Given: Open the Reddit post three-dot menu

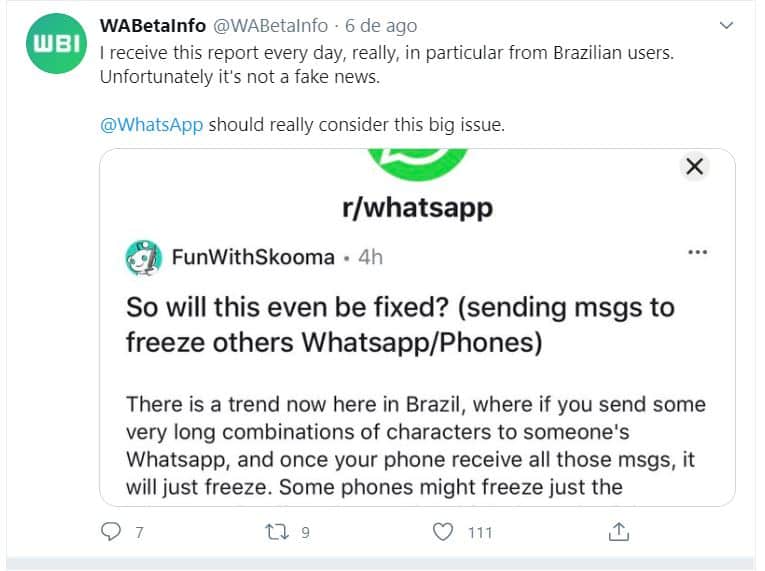Looking at the screenshot, I should [697, 253].
